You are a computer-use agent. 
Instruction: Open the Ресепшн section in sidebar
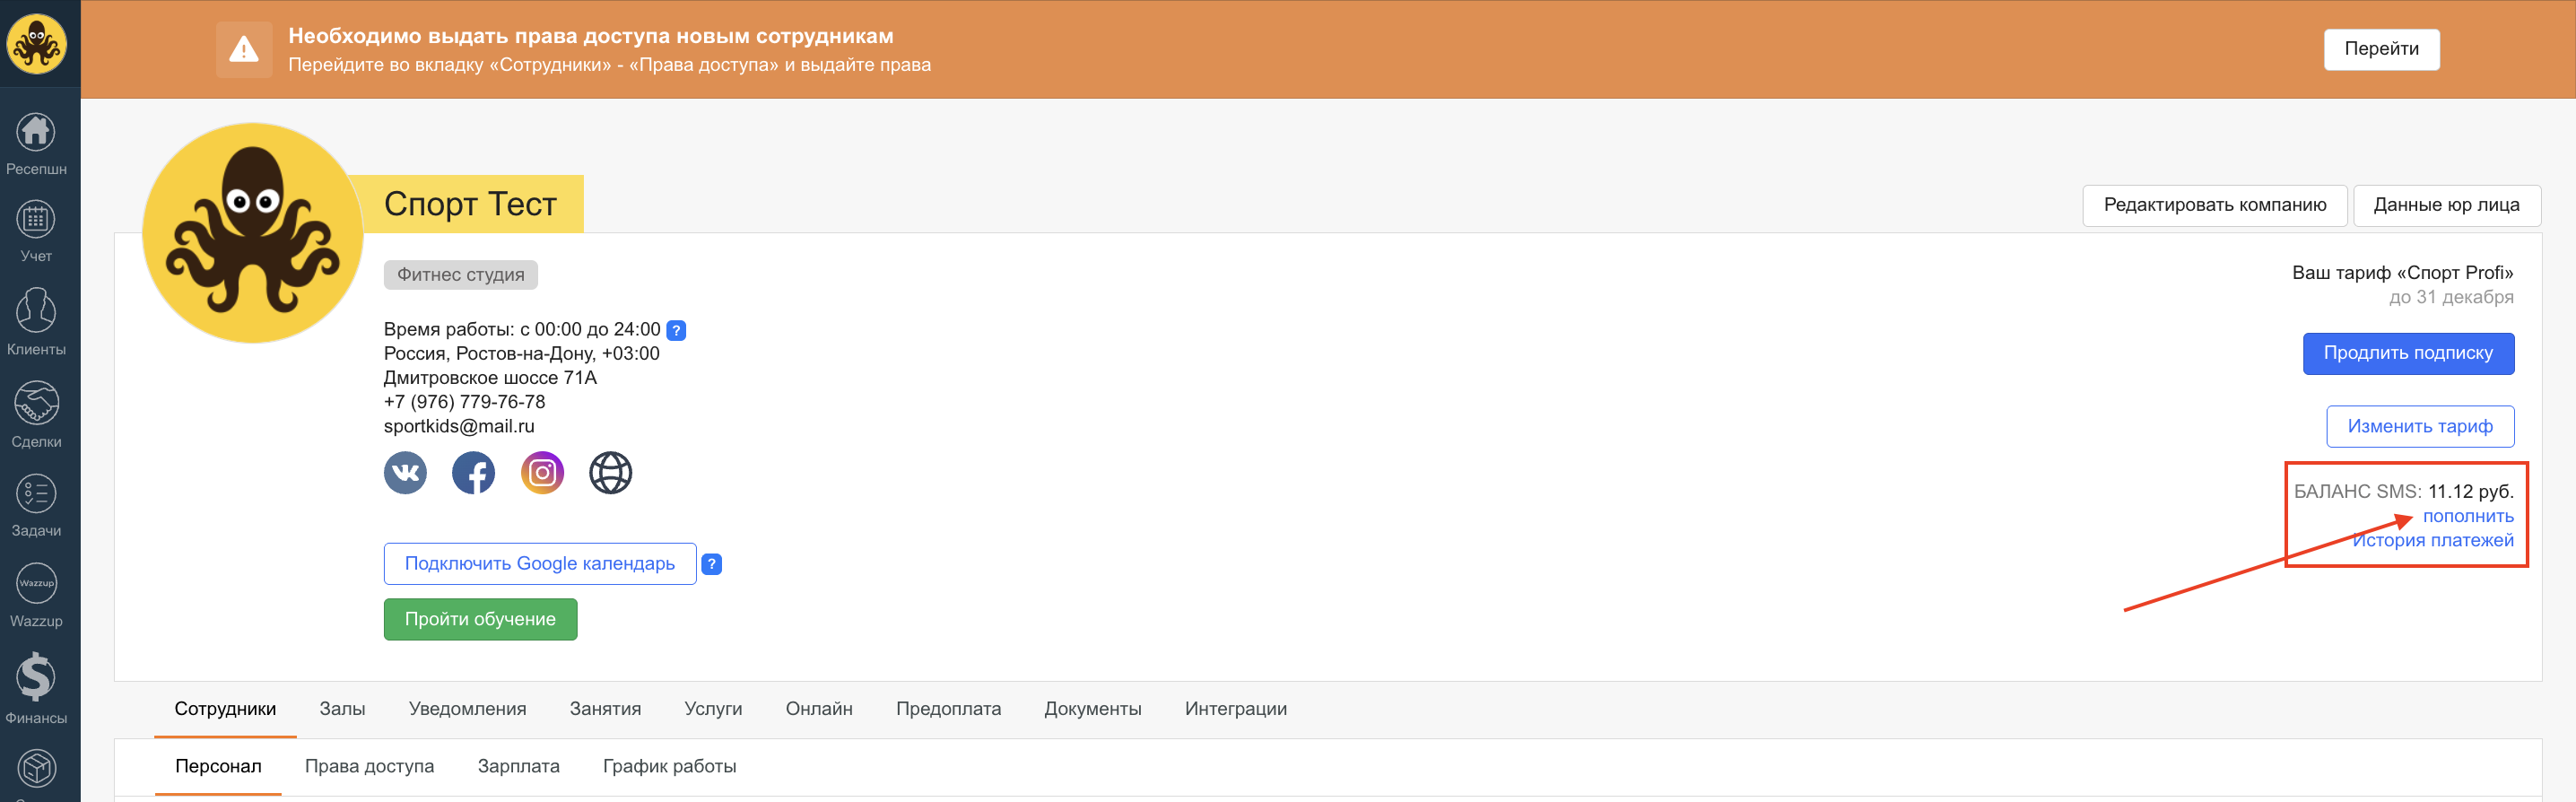click(x=36, y=143)
